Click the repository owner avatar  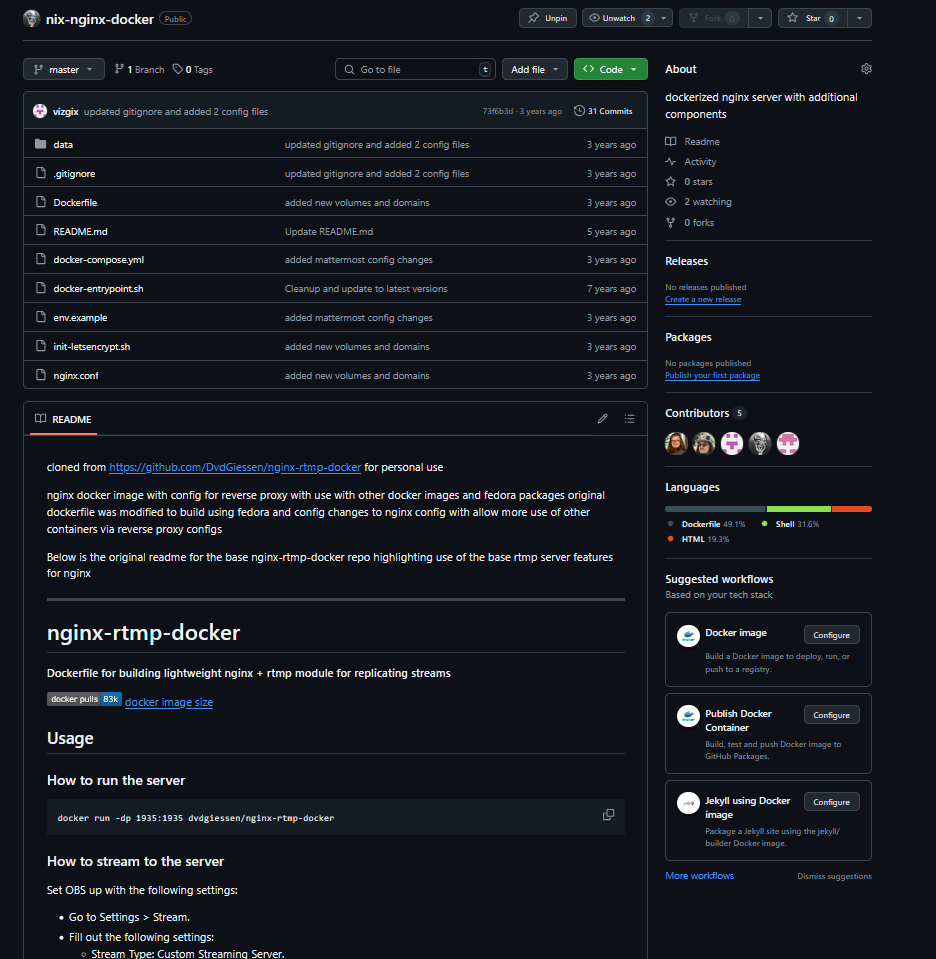point(29,18)
